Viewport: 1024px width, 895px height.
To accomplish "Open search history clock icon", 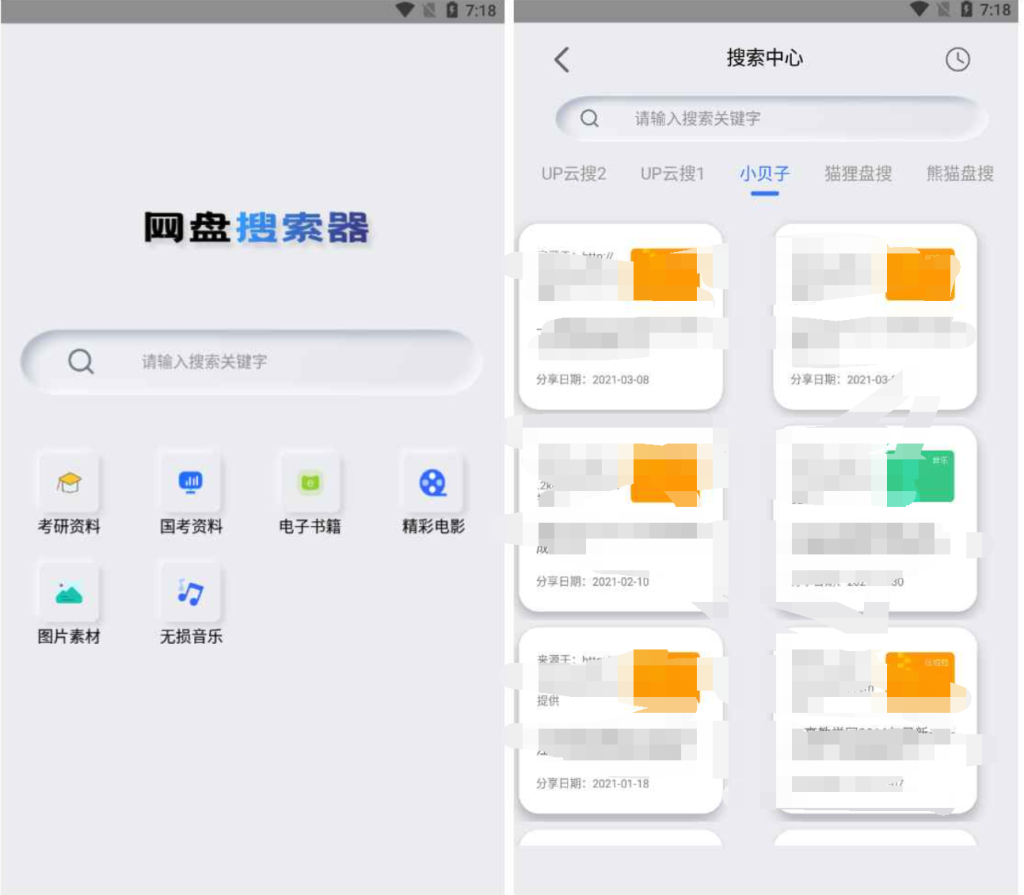I will tap(957, 59).
